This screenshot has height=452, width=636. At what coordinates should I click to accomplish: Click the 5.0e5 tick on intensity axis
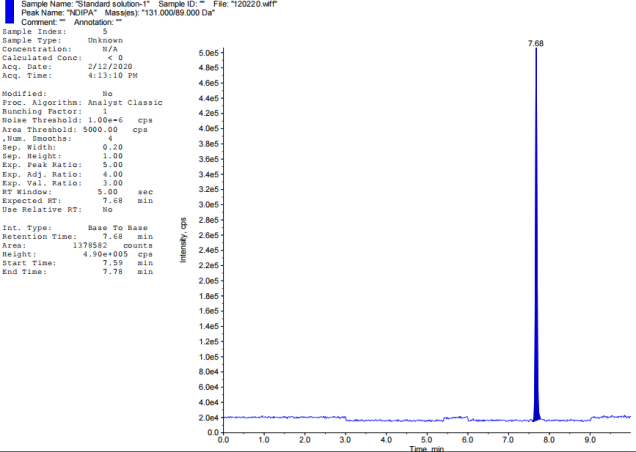point(208,53)
